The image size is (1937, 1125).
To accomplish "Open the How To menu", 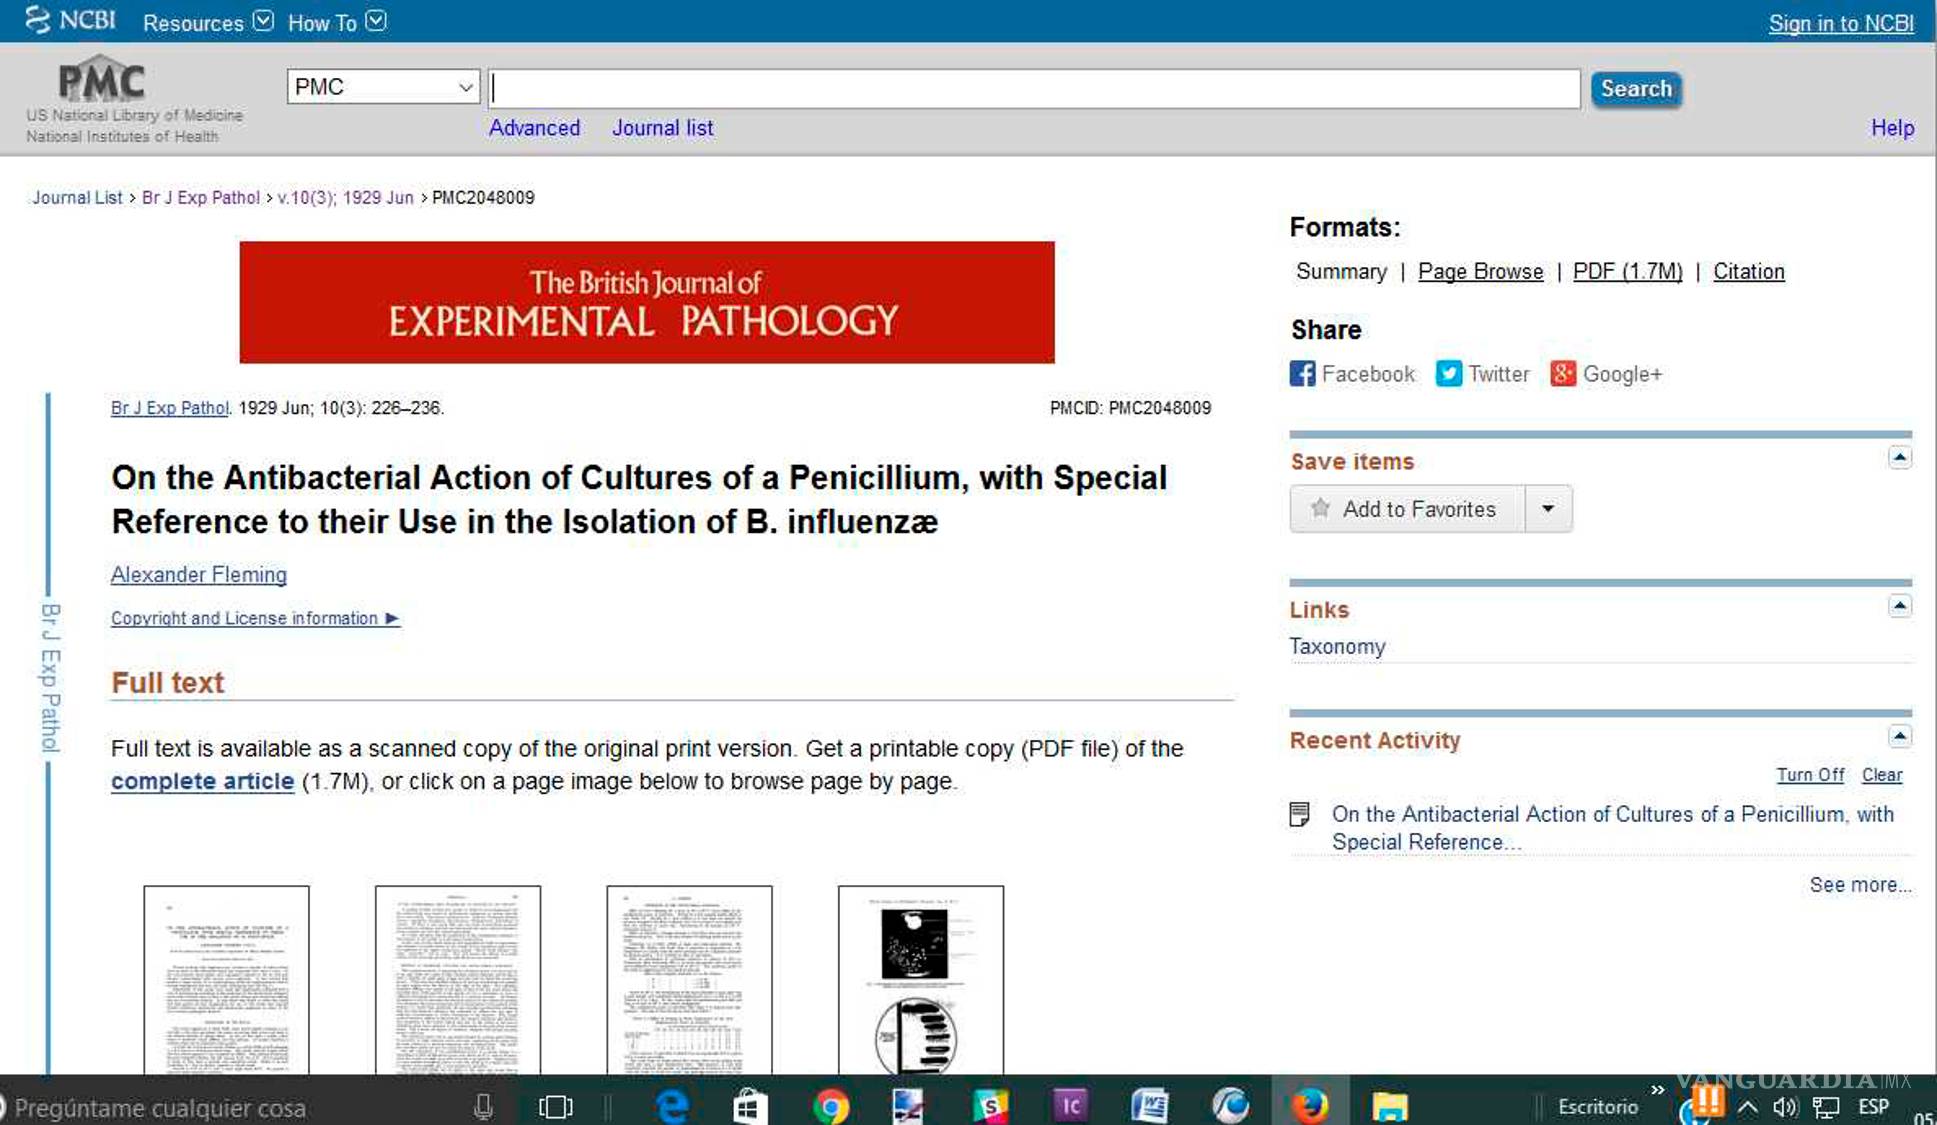I will pos(336,22).
